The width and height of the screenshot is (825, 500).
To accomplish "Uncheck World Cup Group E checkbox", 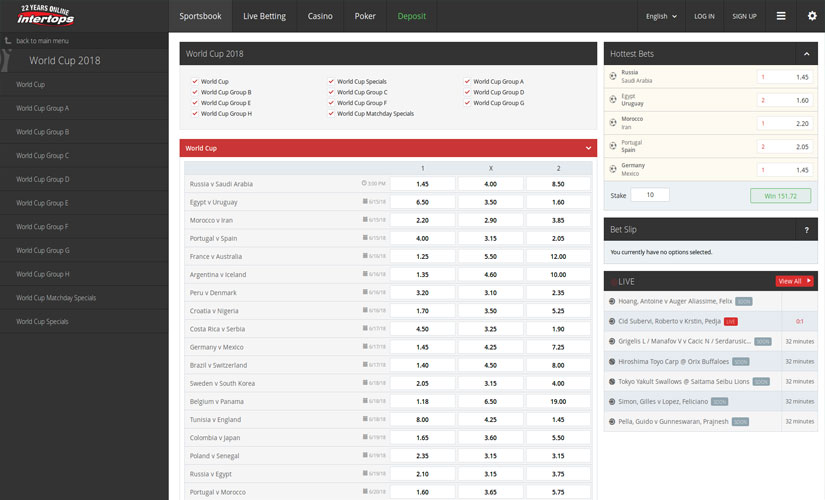I will click(x=195, y=103).
